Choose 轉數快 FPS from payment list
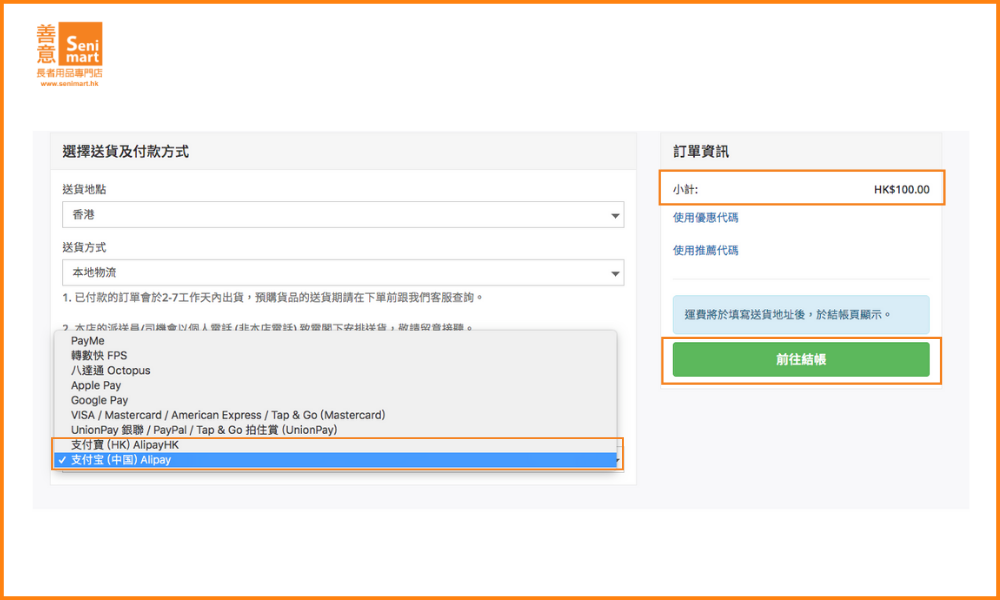Viewport: 1000px width, 600px height. pyautogui.click(x=99, y=356)
